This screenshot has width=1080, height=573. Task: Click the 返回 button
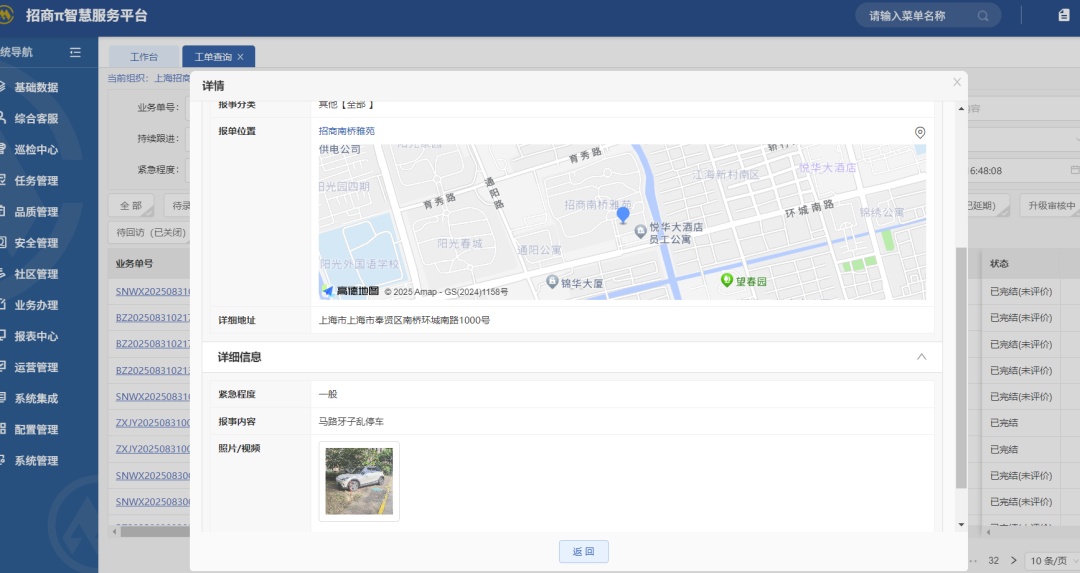click(x=583, y=551)
